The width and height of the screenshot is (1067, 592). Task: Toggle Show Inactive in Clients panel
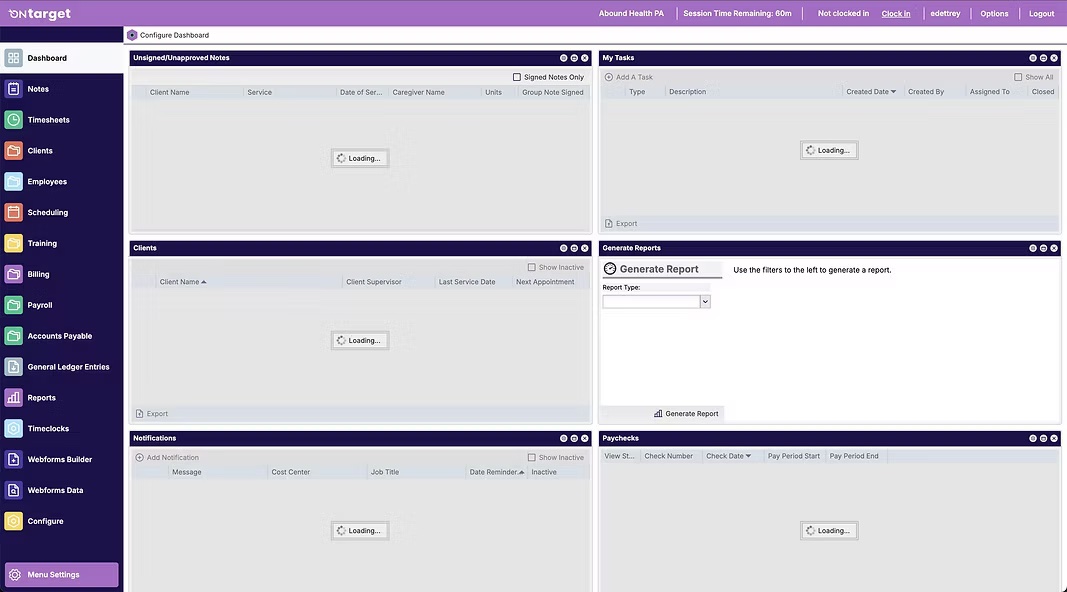point(531,267)
